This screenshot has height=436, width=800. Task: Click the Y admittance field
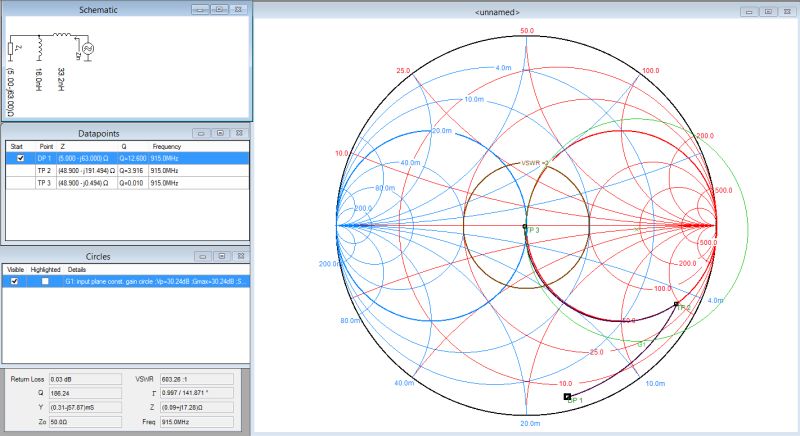tap(85, 407)
